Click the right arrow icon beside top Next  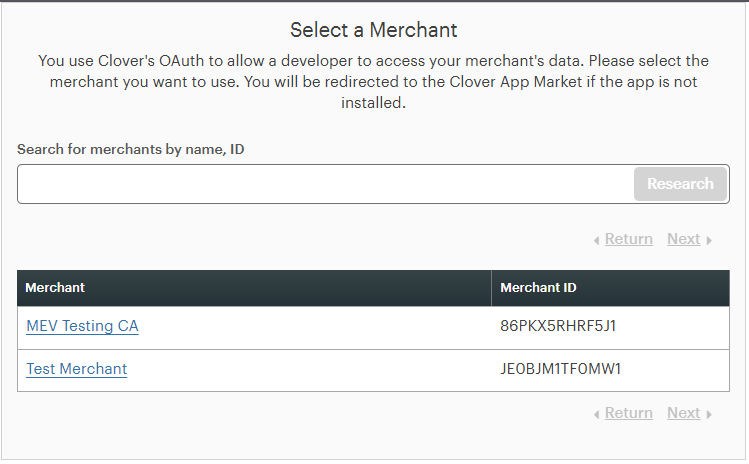click(709, 240)
